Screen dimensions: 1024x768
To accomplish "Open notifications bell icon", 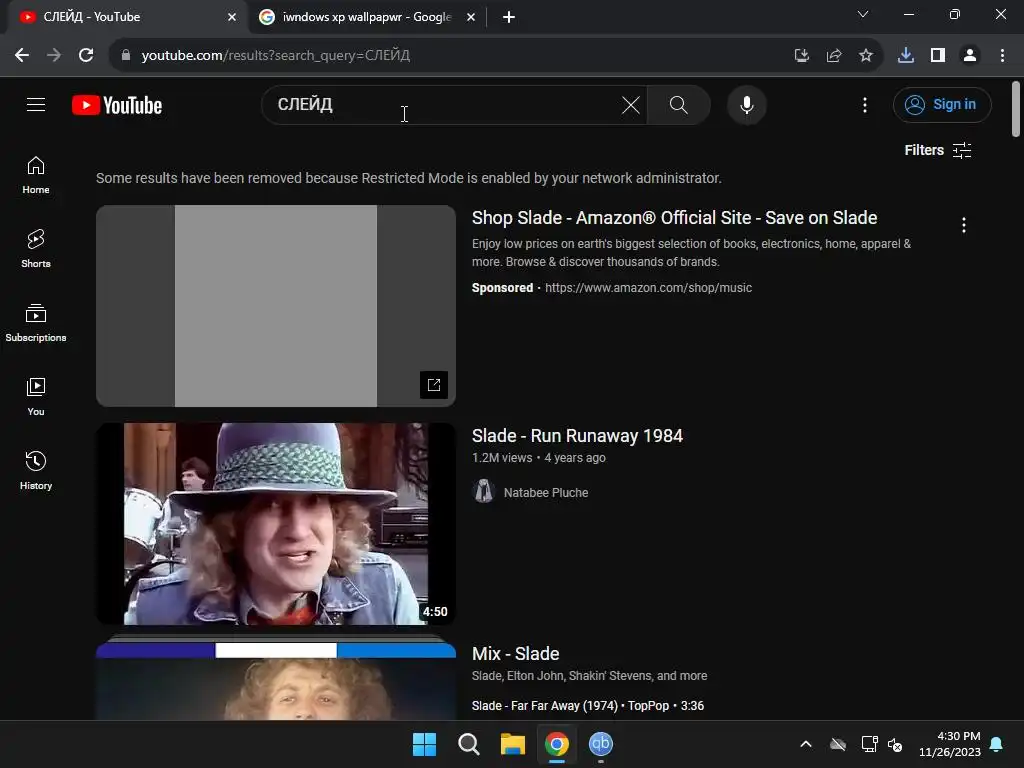I will [997, 744].
